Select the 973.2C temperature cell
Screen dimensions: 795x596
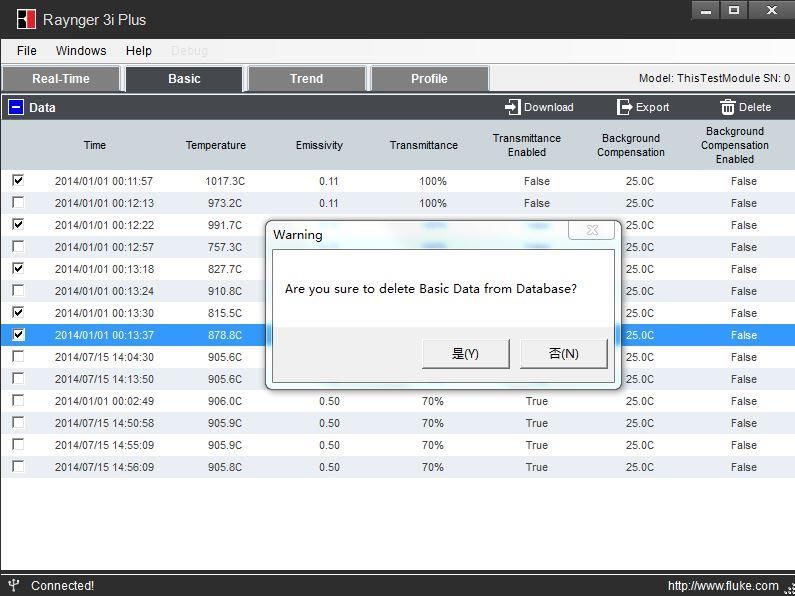(225, 203)
